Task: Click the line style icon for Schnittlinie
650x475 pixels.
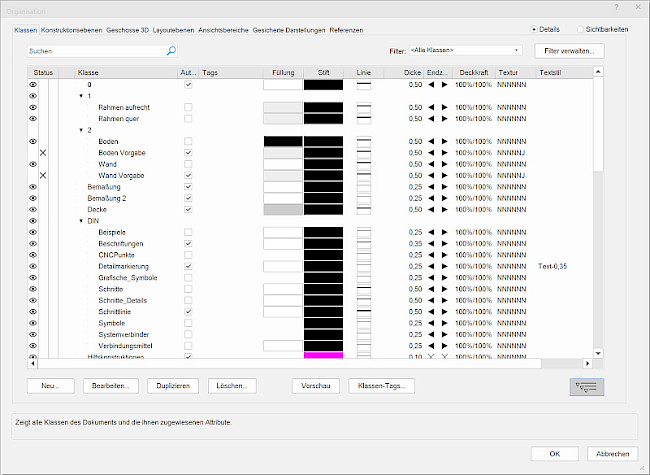Action: (363, 312)
